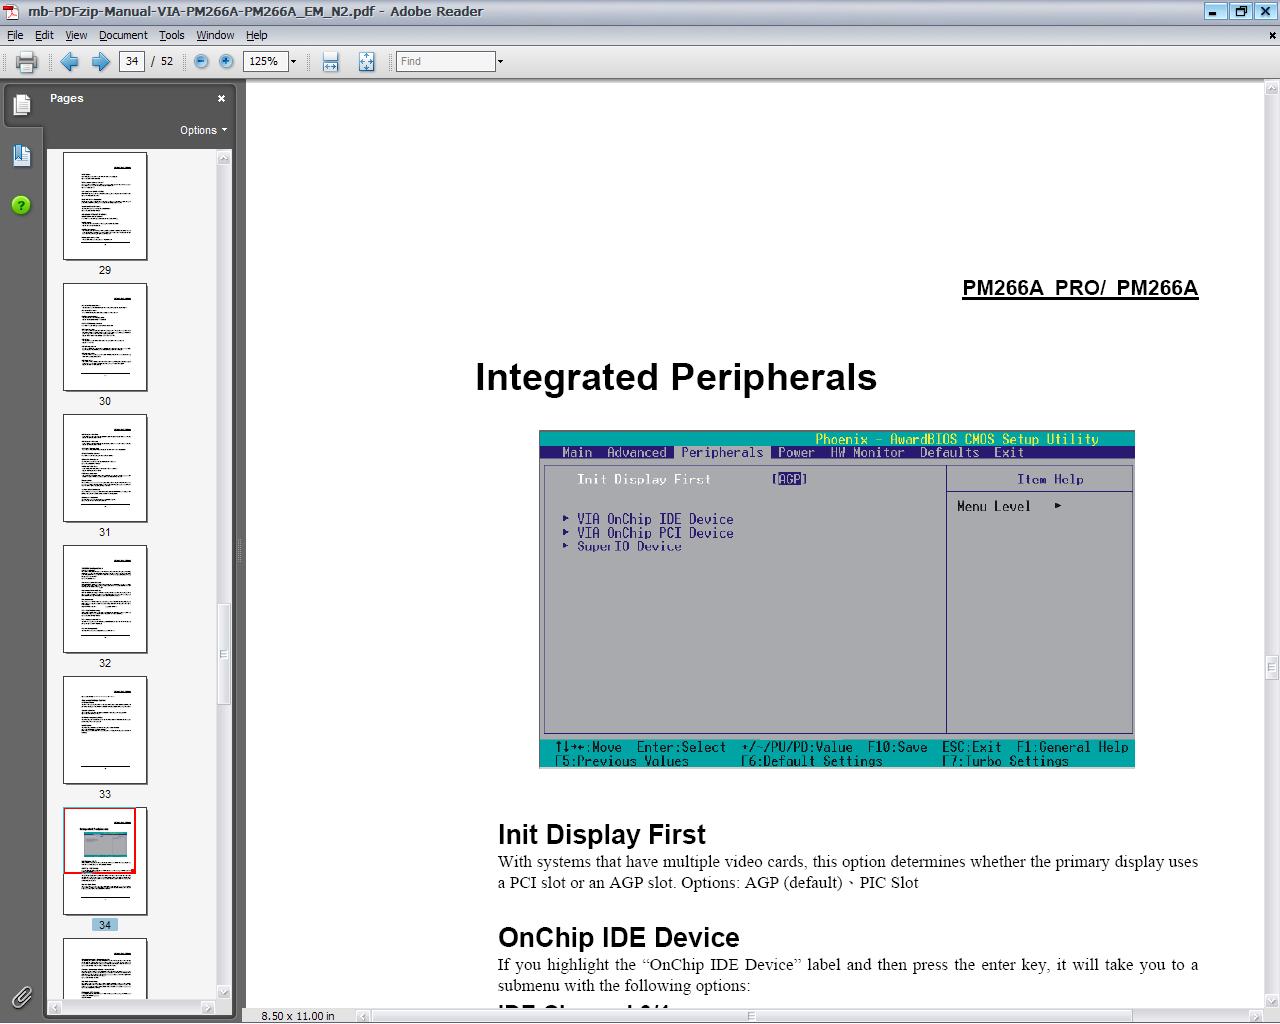Screen dimensions: 1280x1024
Task: Open the Edit menu
Action: tap(44, 35)
